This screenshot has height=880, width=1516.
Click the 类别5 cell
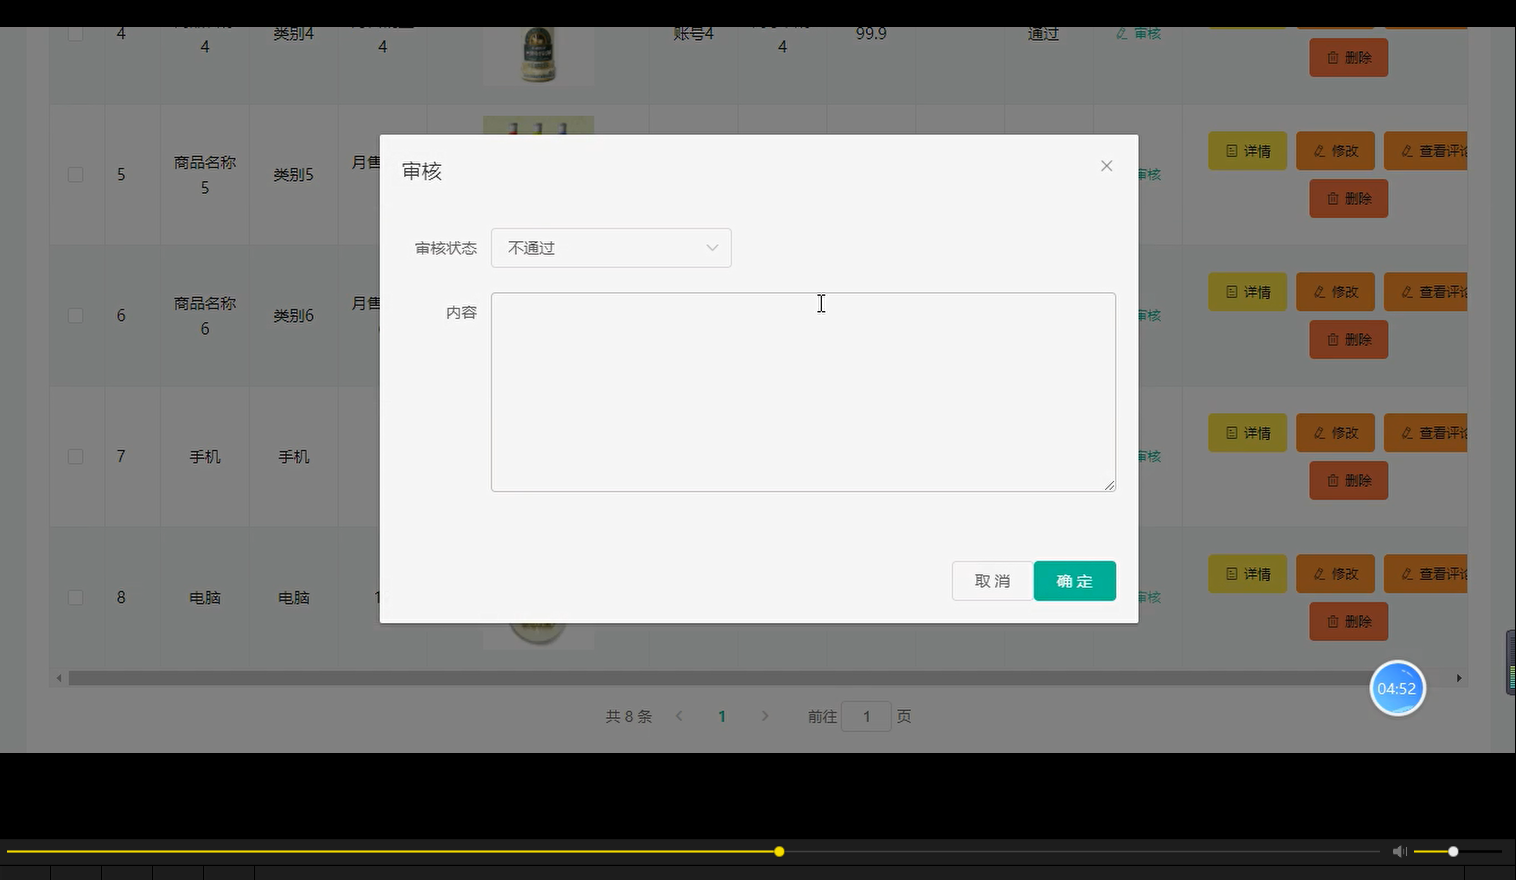pos(293,175)
